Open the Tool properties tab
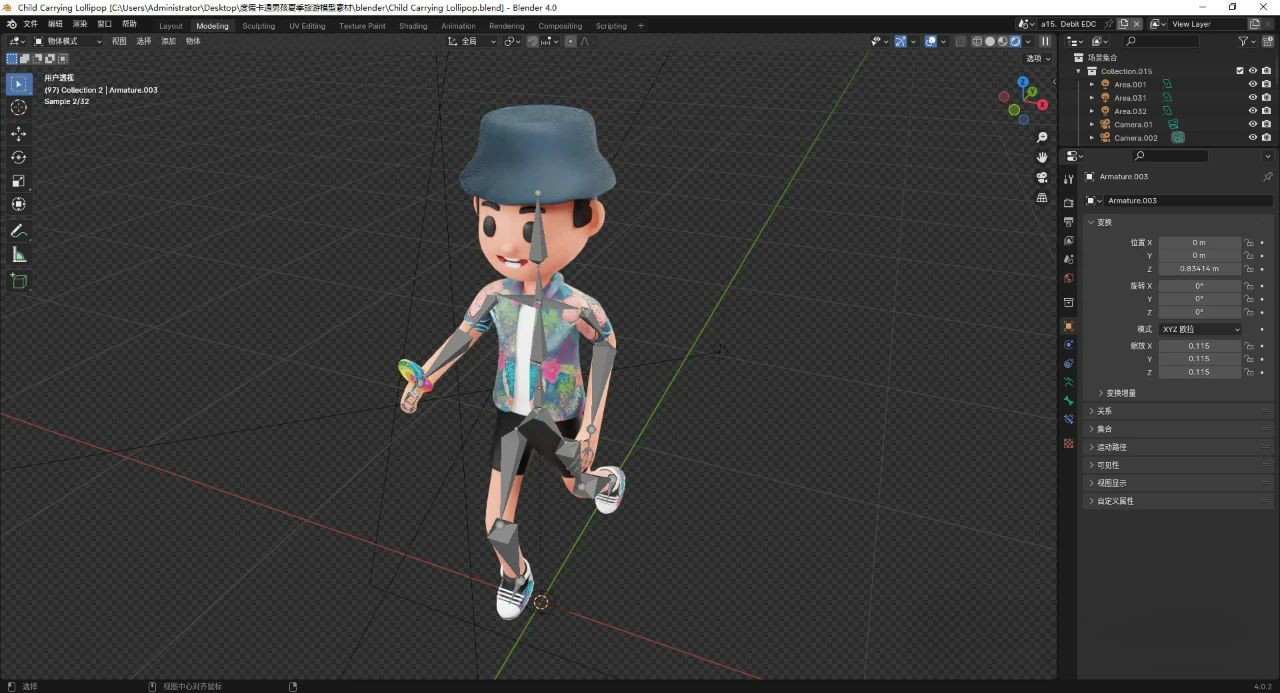Viewport: 1280px width, 693px height. (x=1068, y=179)
